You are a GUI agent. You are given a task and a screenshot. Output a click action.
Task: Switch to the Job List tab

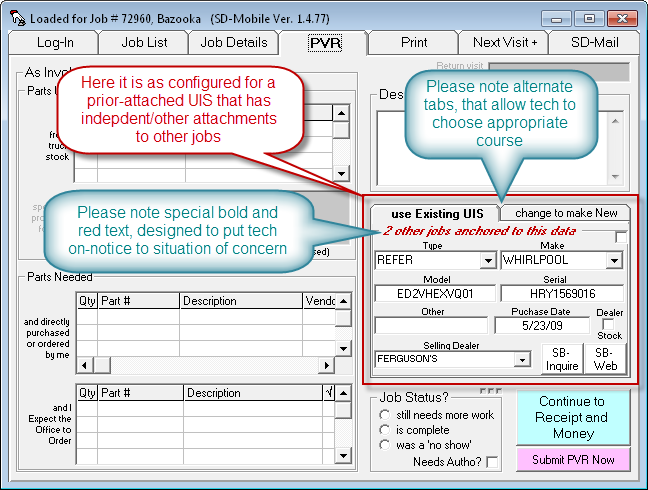(144, 42)
